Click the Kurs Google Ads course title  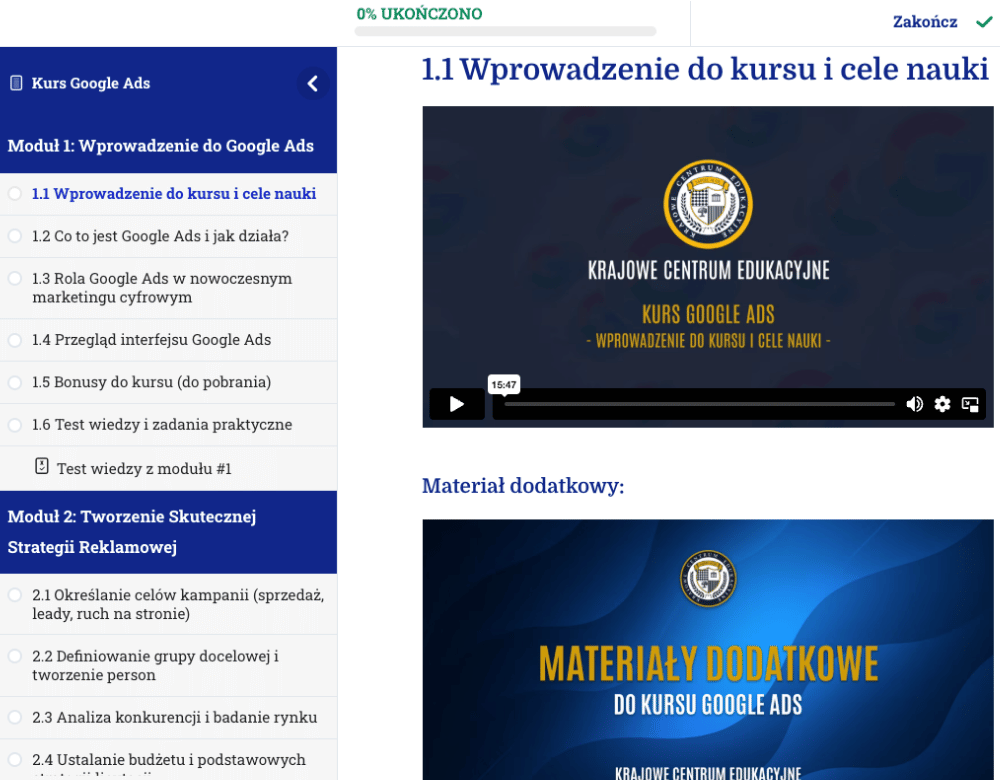91,83
